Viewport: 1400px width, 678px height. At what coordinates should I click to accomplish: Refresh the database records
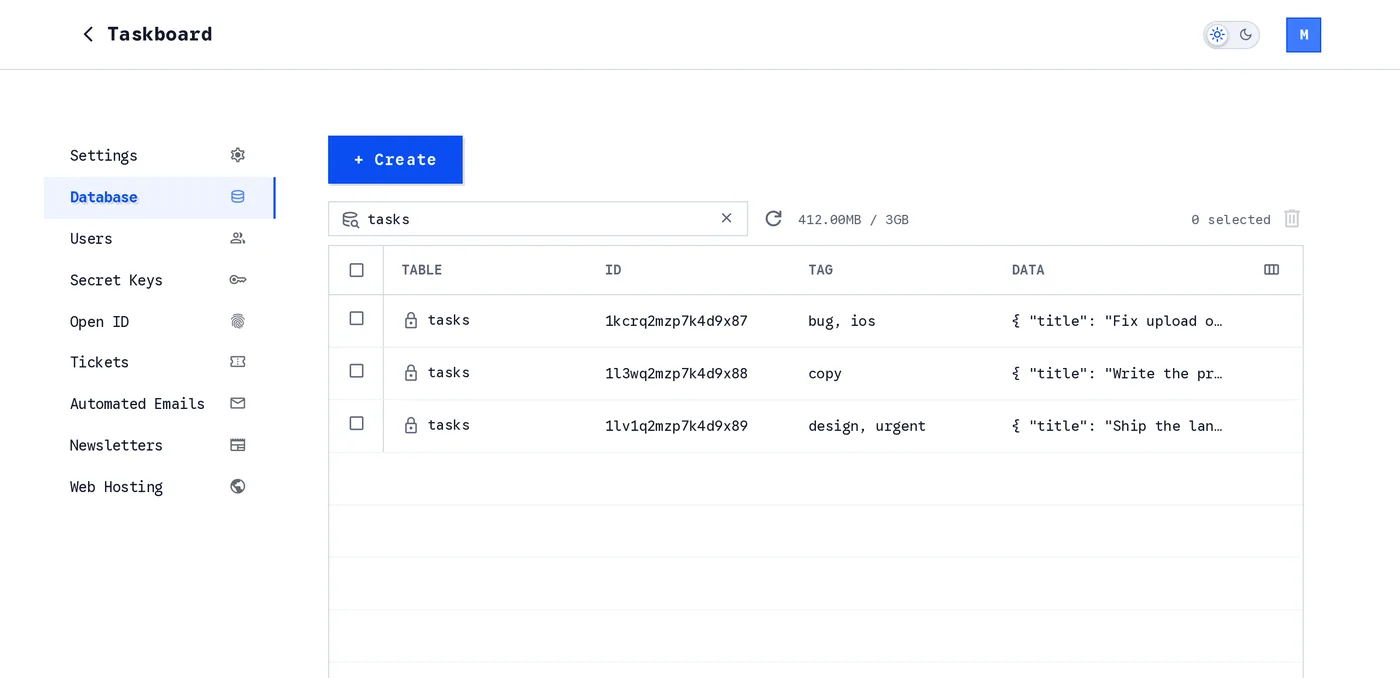pos(773,218)
